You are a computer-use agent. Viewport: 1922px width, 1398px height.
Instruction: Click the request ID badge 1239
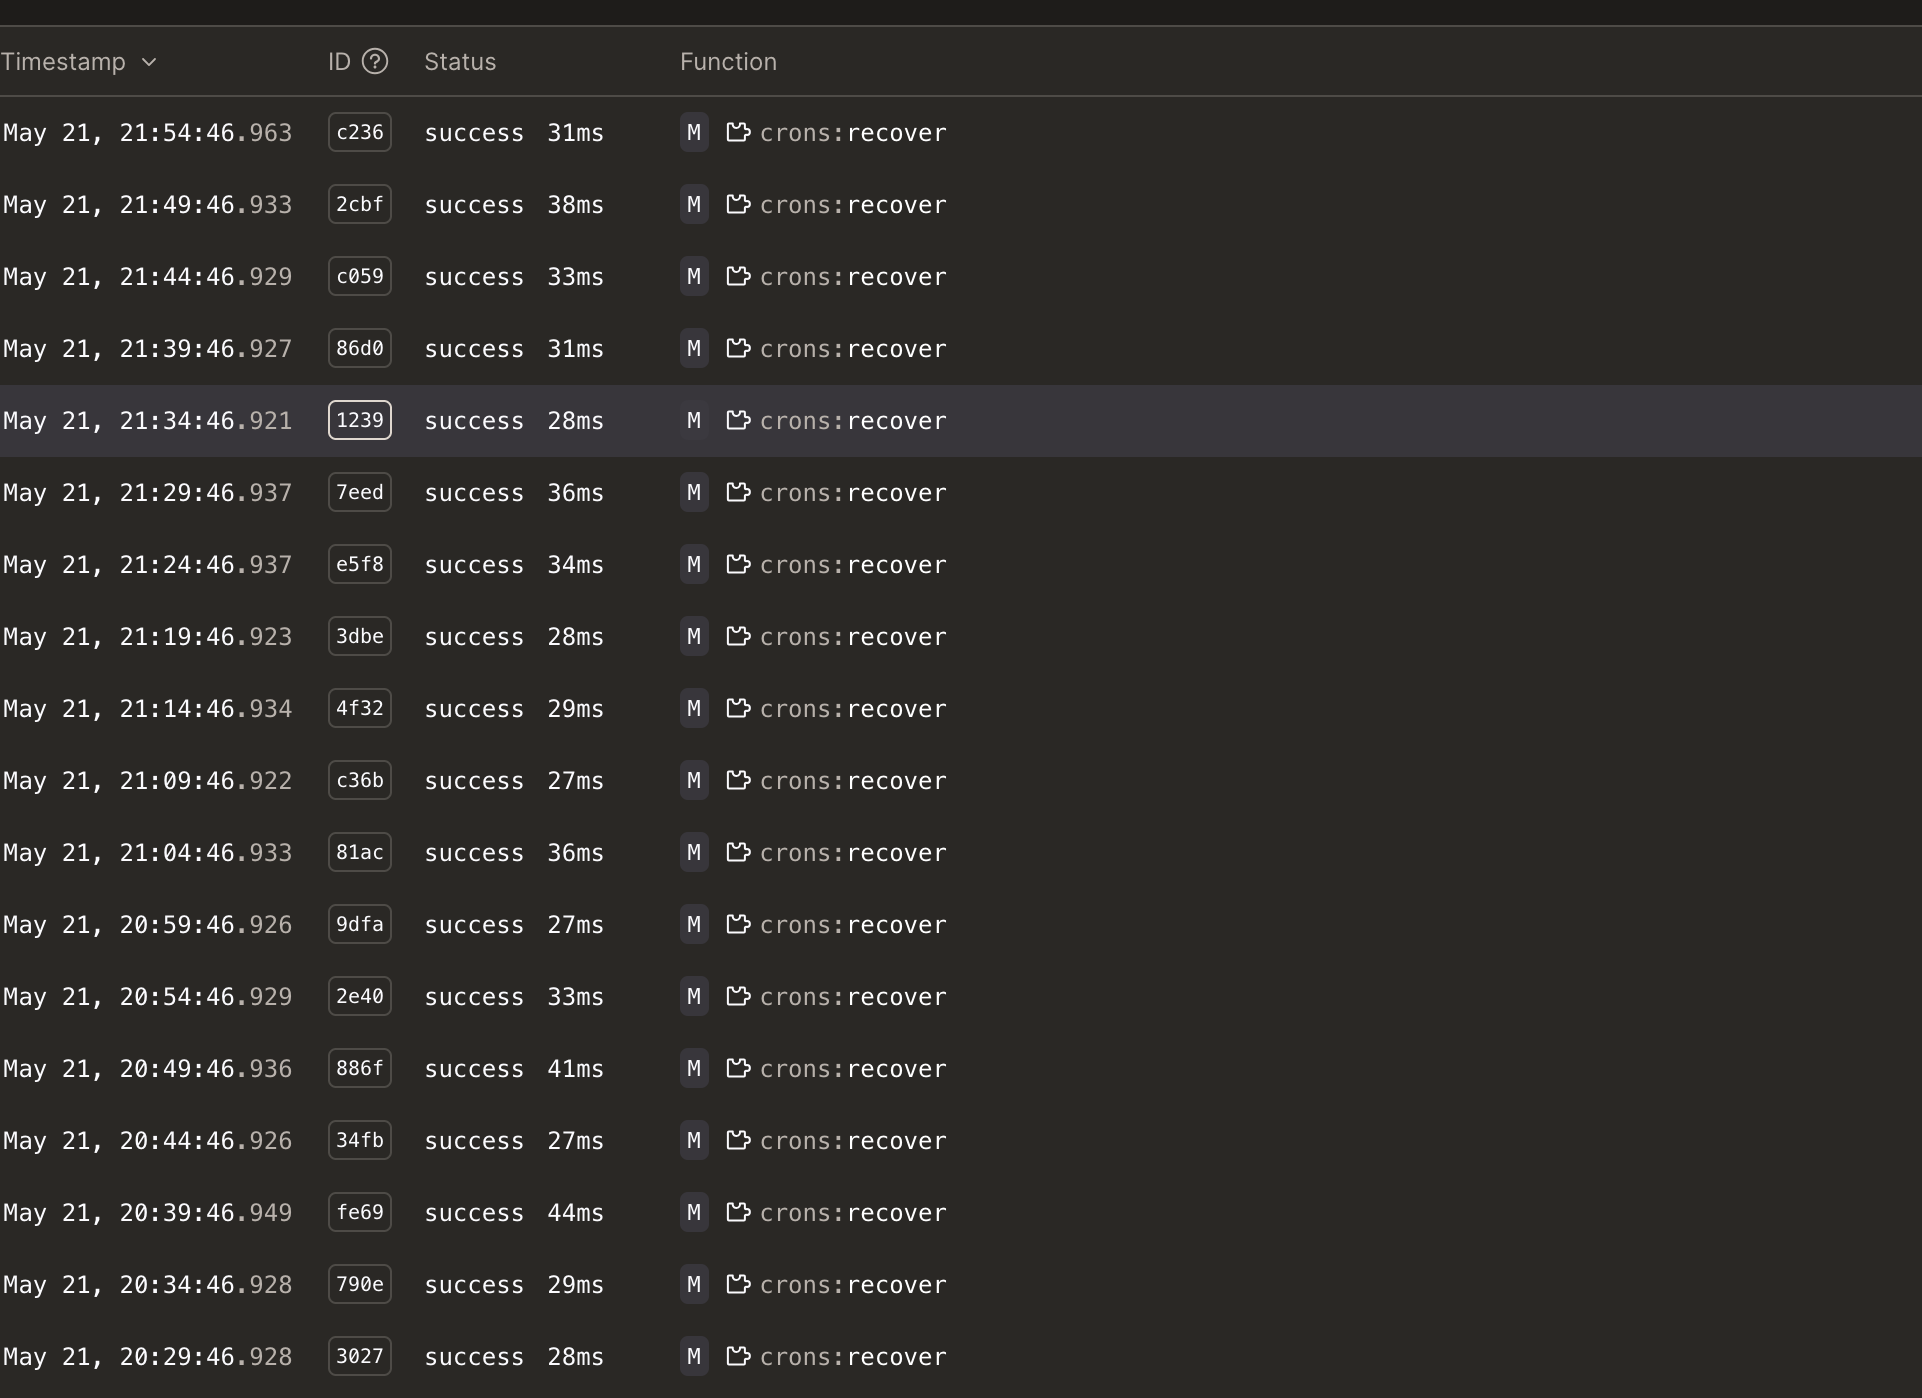coord(360,421)
